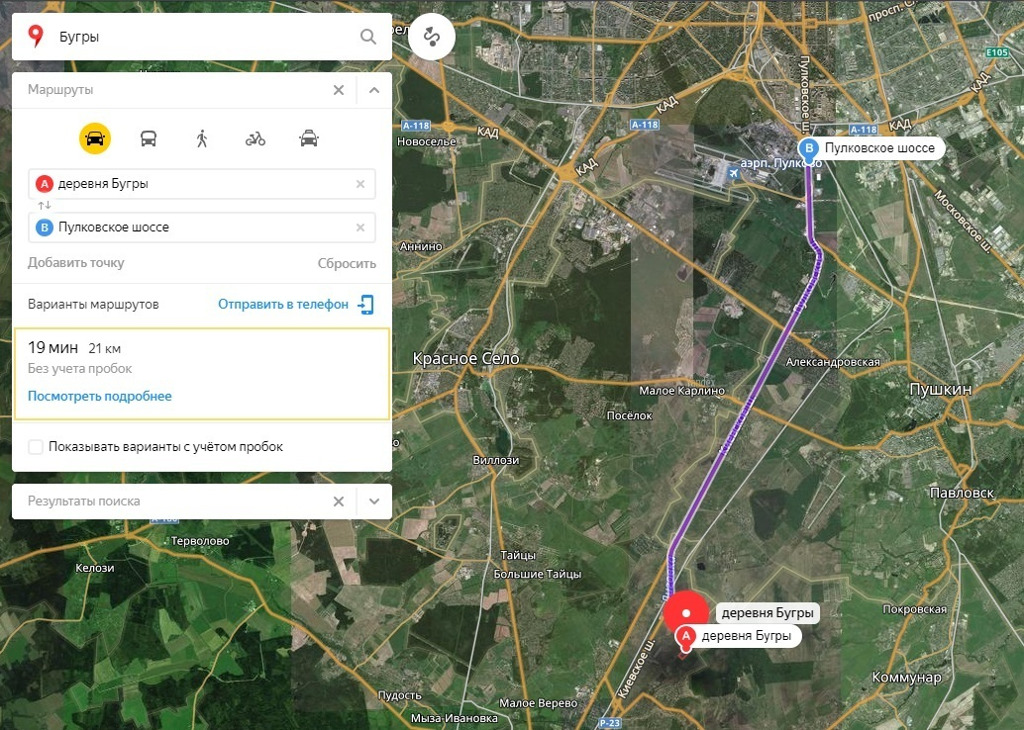Close the Маршруты panel
Viewport: 1024px width, 730px height.
pyautogui.click(x=338, y=90)
